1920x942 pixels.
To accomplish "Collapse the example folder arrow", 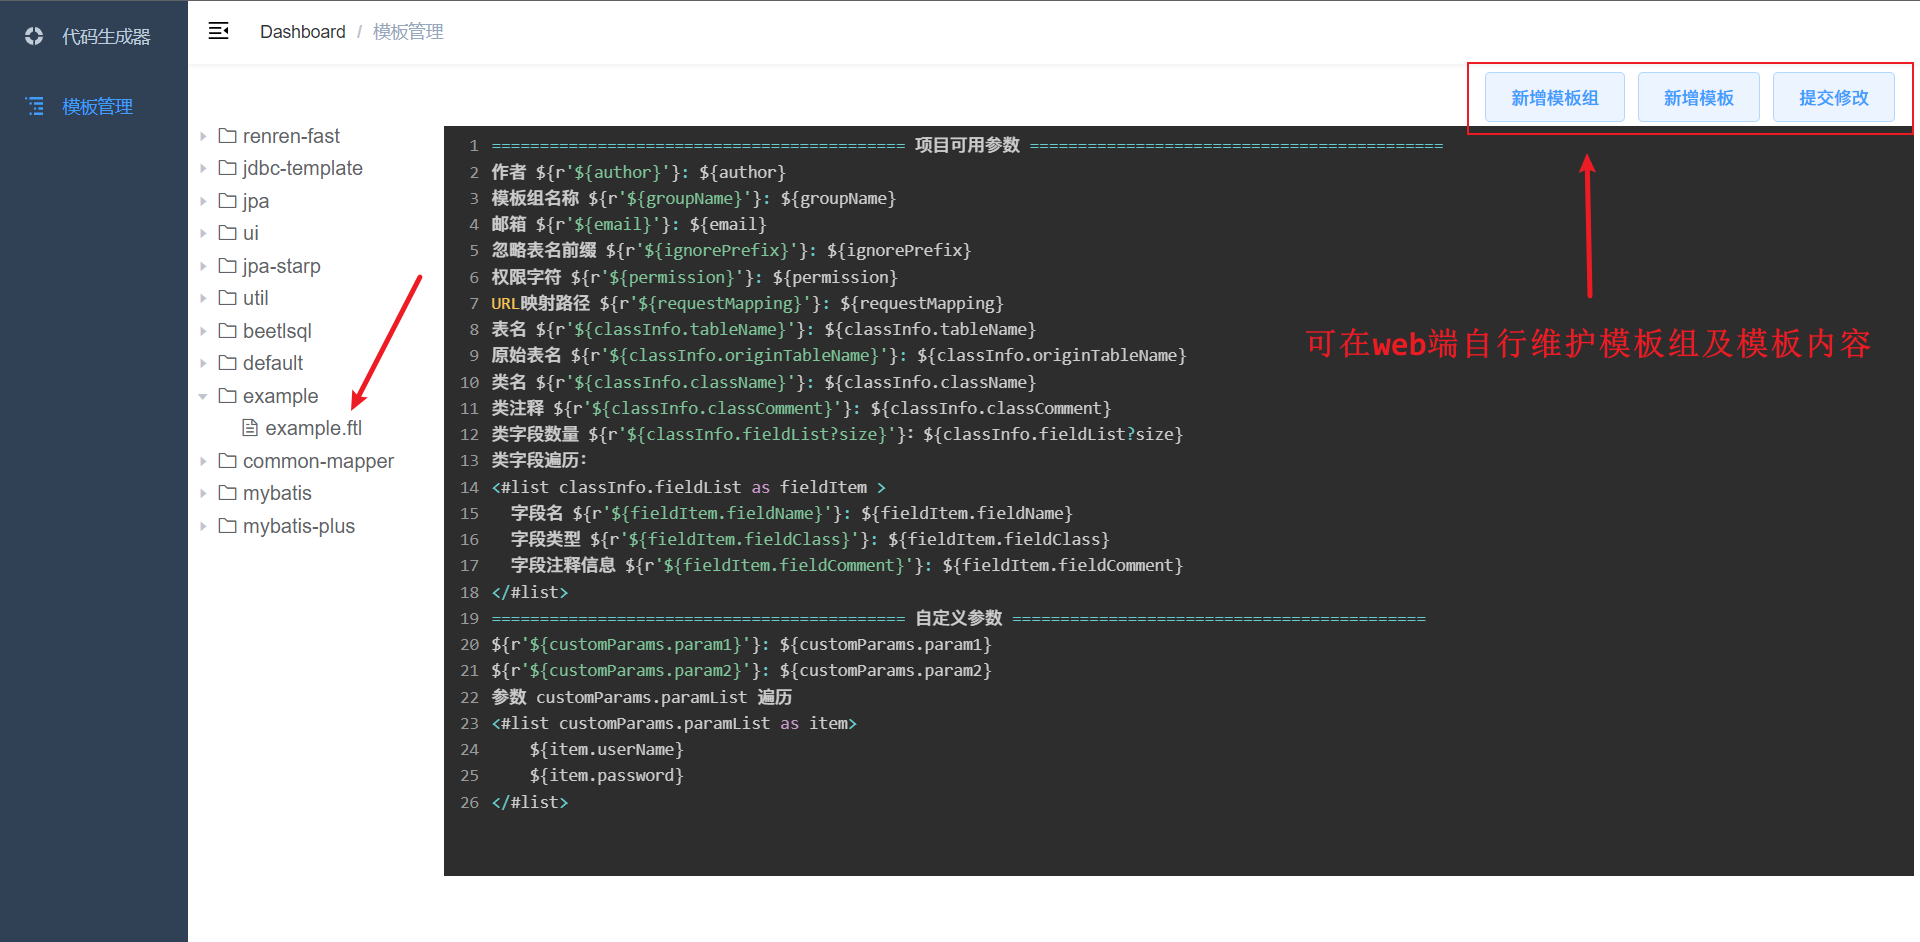I will pyautogui.click(x=203, y=396).
